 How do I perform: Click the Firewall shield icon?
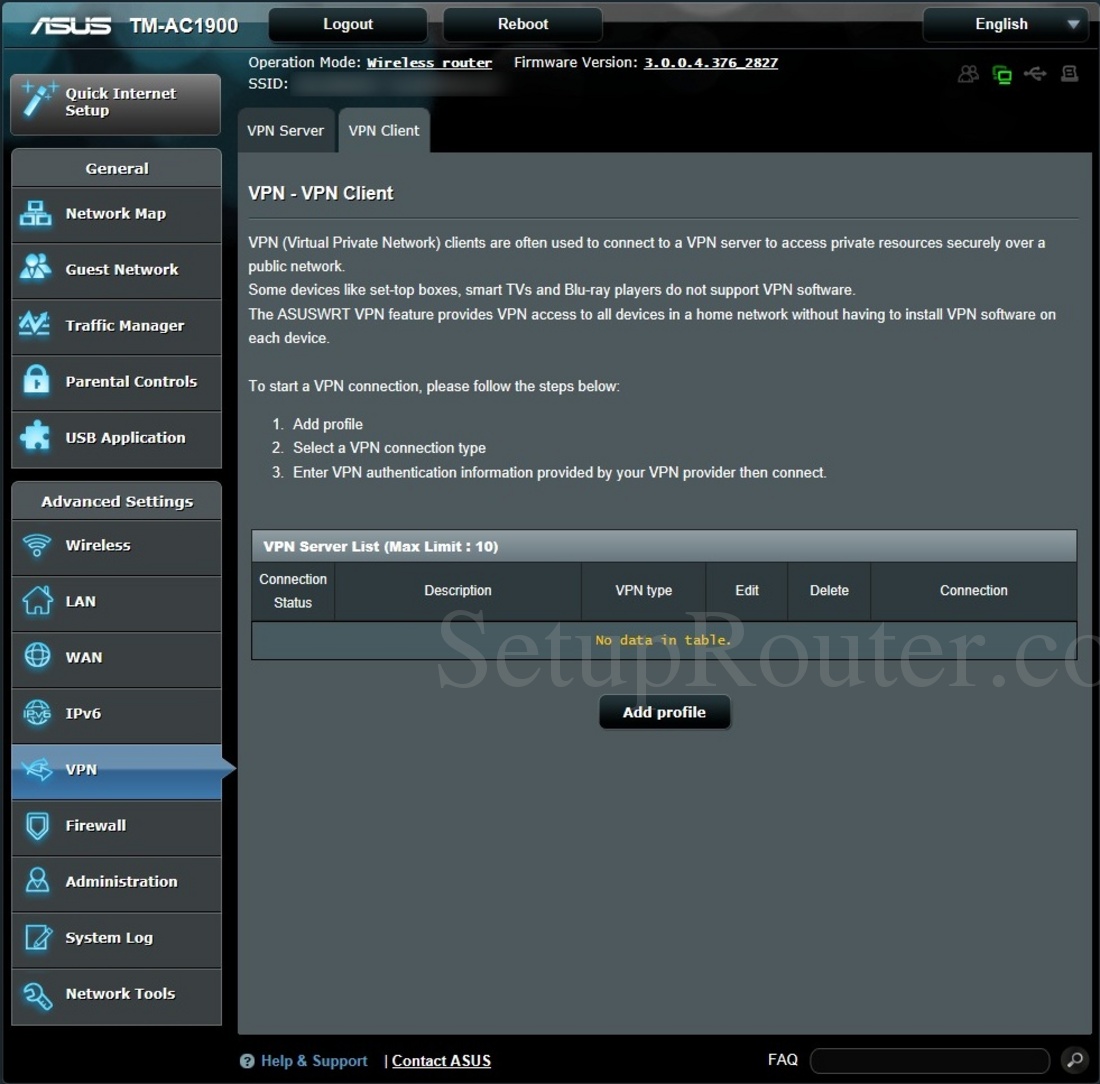coord(37,826)
